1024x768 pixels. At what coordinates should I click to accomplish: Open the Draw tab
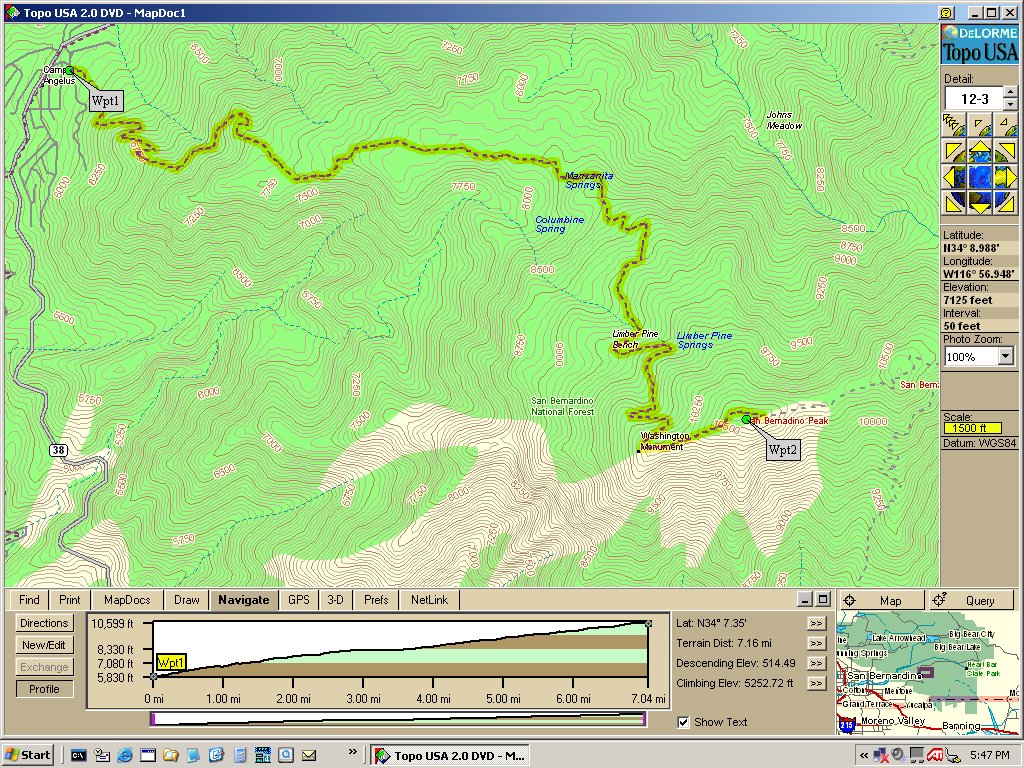point(187,600)
